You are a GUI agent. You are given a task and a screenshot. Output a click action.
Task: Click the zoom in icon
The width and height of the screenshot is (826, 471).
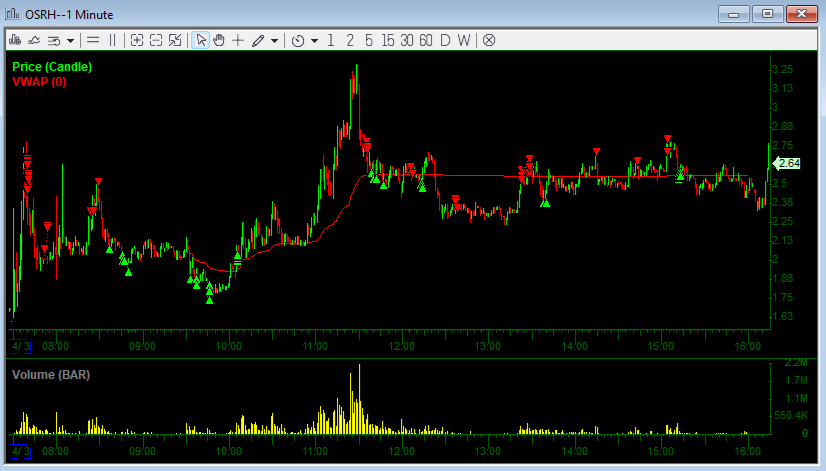tap(137, 40)
